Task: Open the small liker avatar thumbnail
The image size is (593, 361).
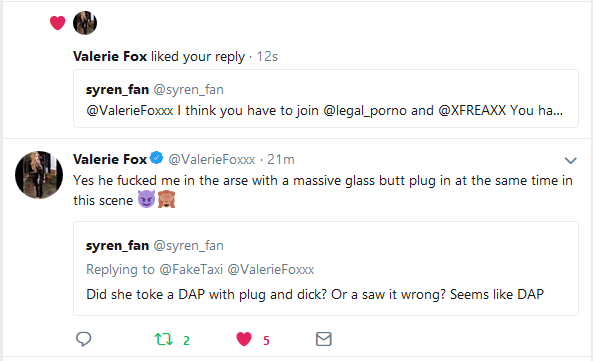Action: click(85, 23)
